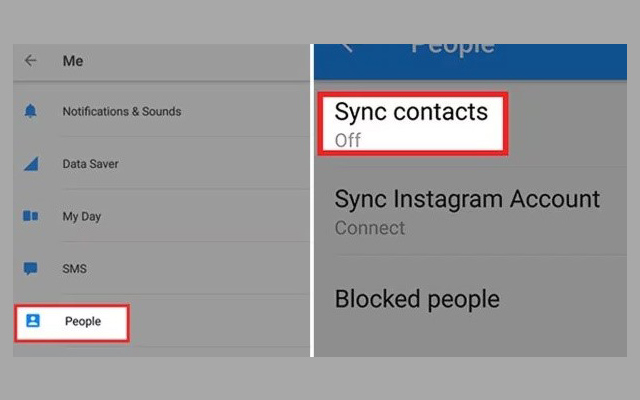Choose the People label in the Me list
Image resolution: width=640 pixels, height=400 pixels.
pos(83,322)
